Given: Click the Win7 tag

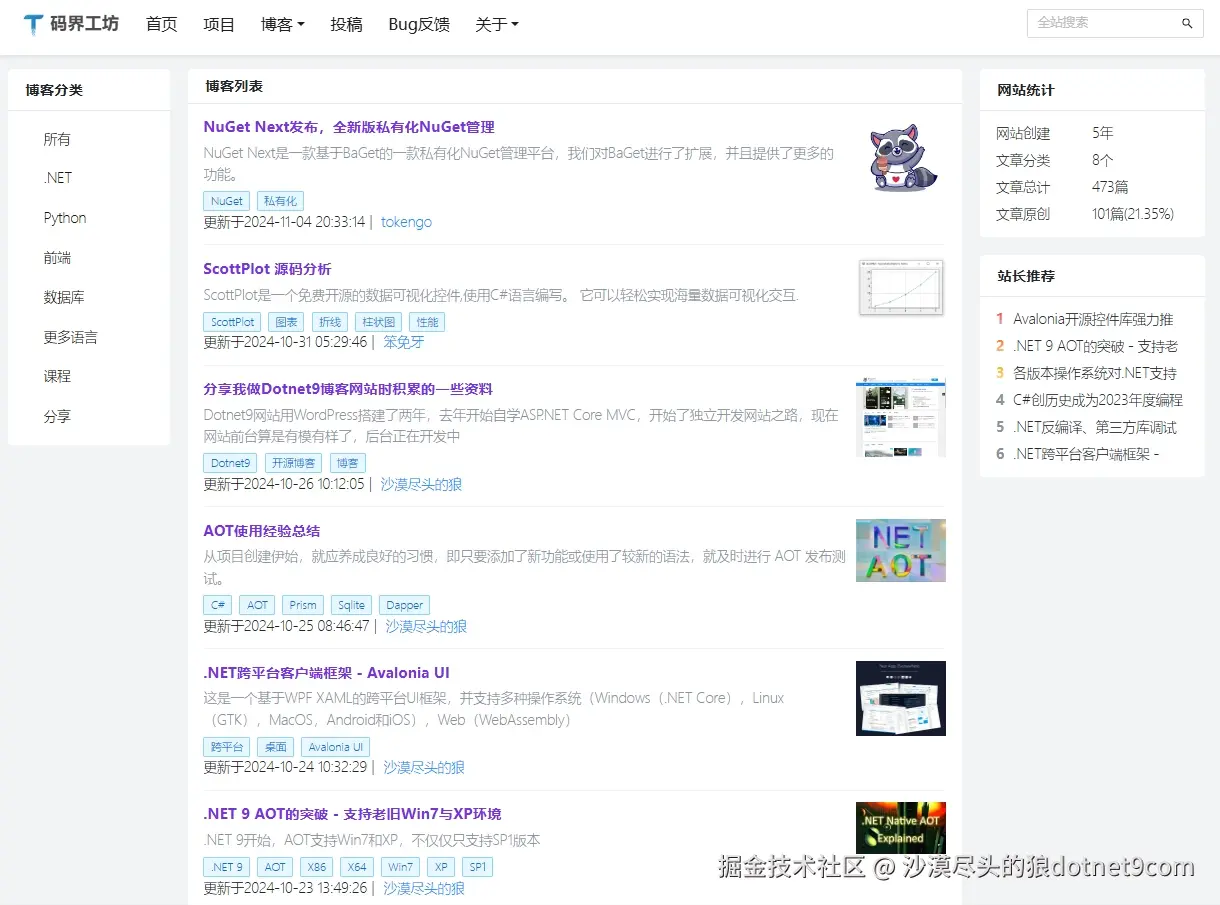Looking at the screenshot, I should (400, 867).
